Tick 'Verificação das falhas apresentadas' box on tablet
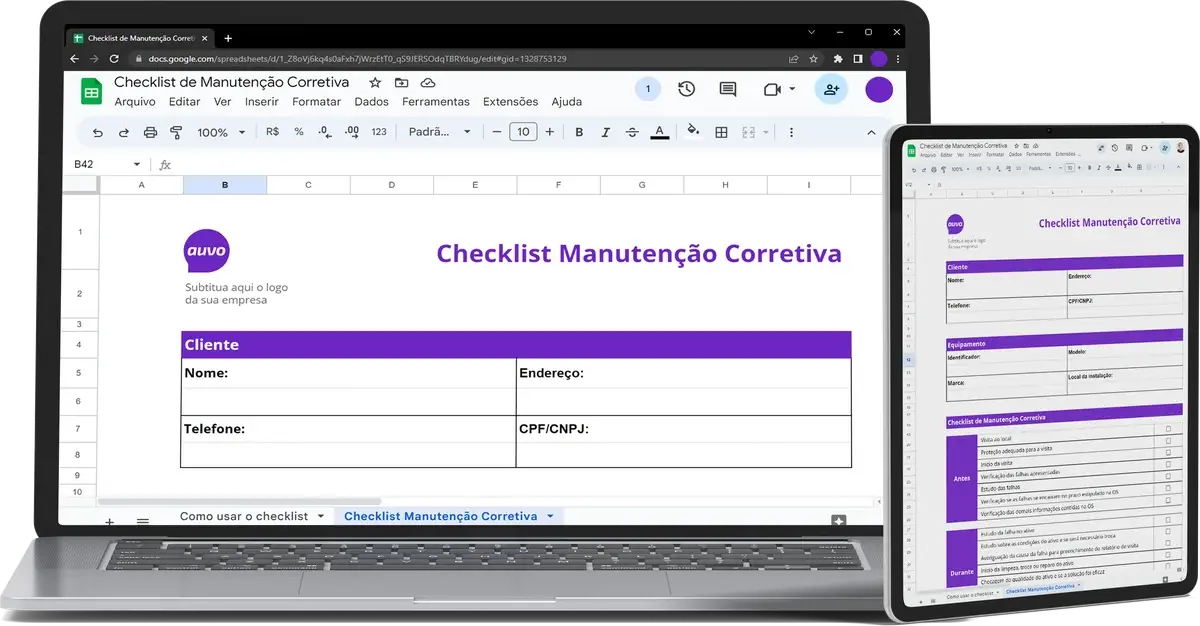 tap(1168, 464)
